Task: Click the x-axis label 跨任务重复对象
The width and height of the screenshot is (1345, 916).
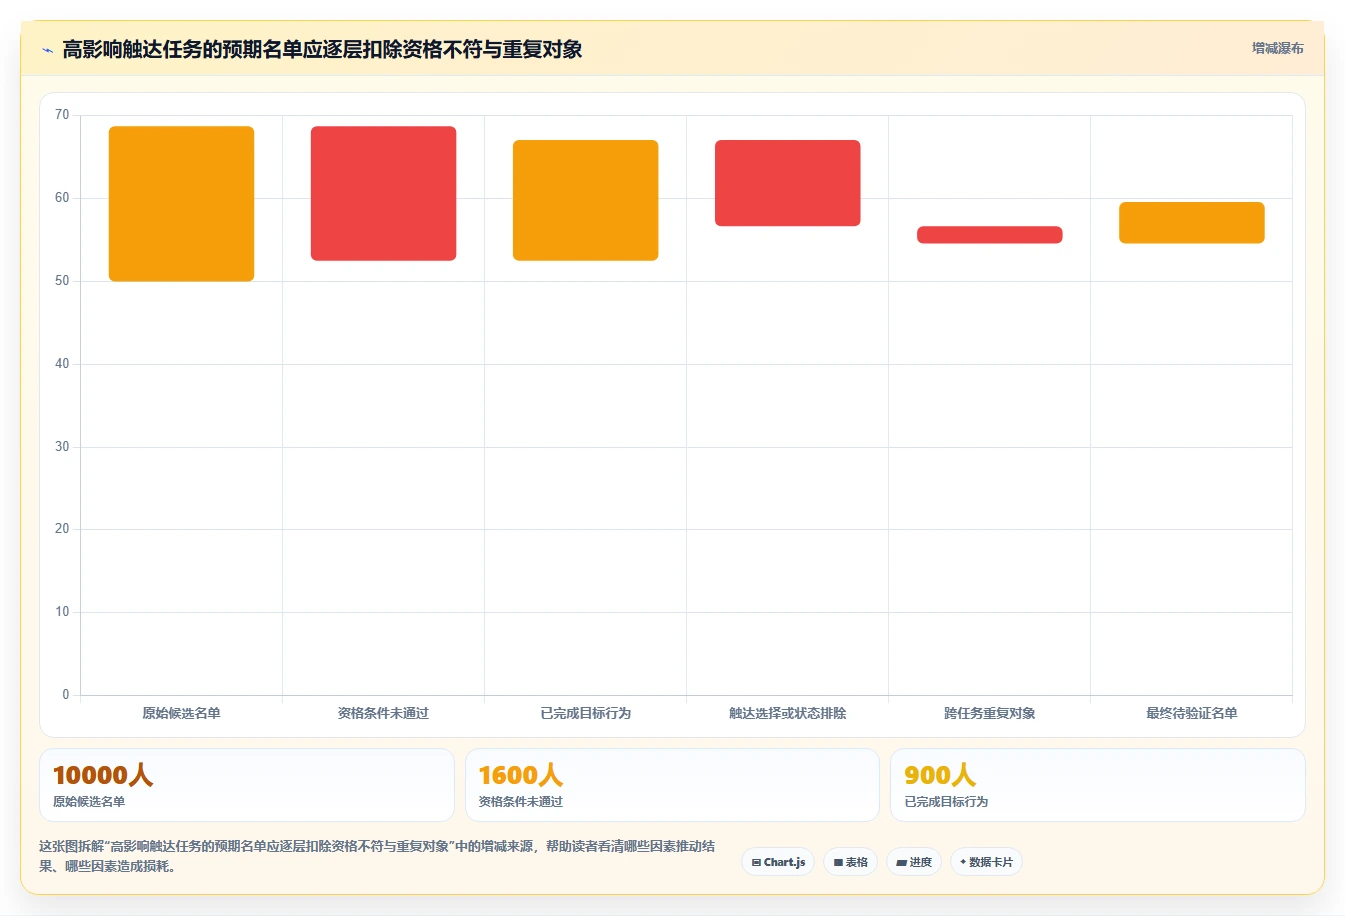Action: pyautogui.click(x=989, y=713)
